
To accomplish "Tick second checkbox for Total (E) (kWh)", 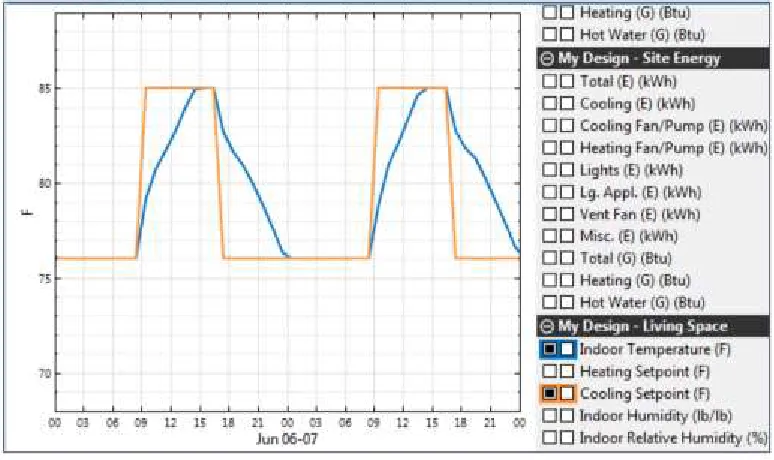I will pos(567,81).
